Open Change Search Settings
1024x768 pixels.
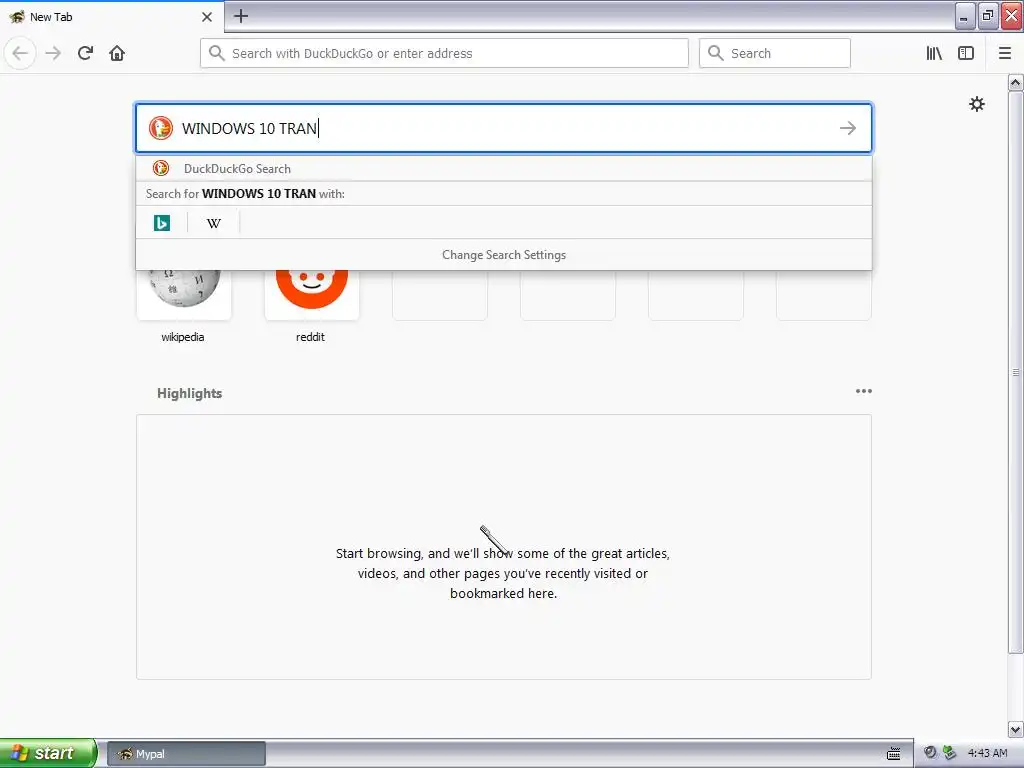pos(504,255)
